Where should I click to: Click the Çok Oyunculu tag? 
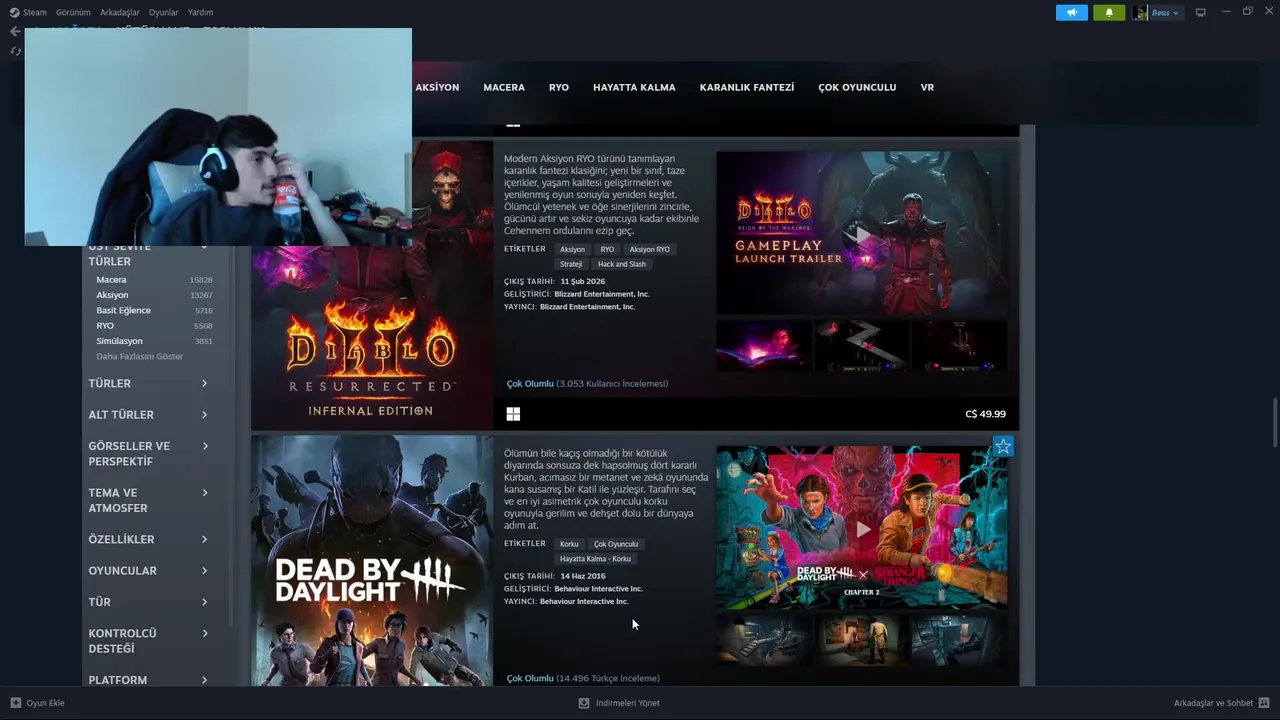click(616, 544)
